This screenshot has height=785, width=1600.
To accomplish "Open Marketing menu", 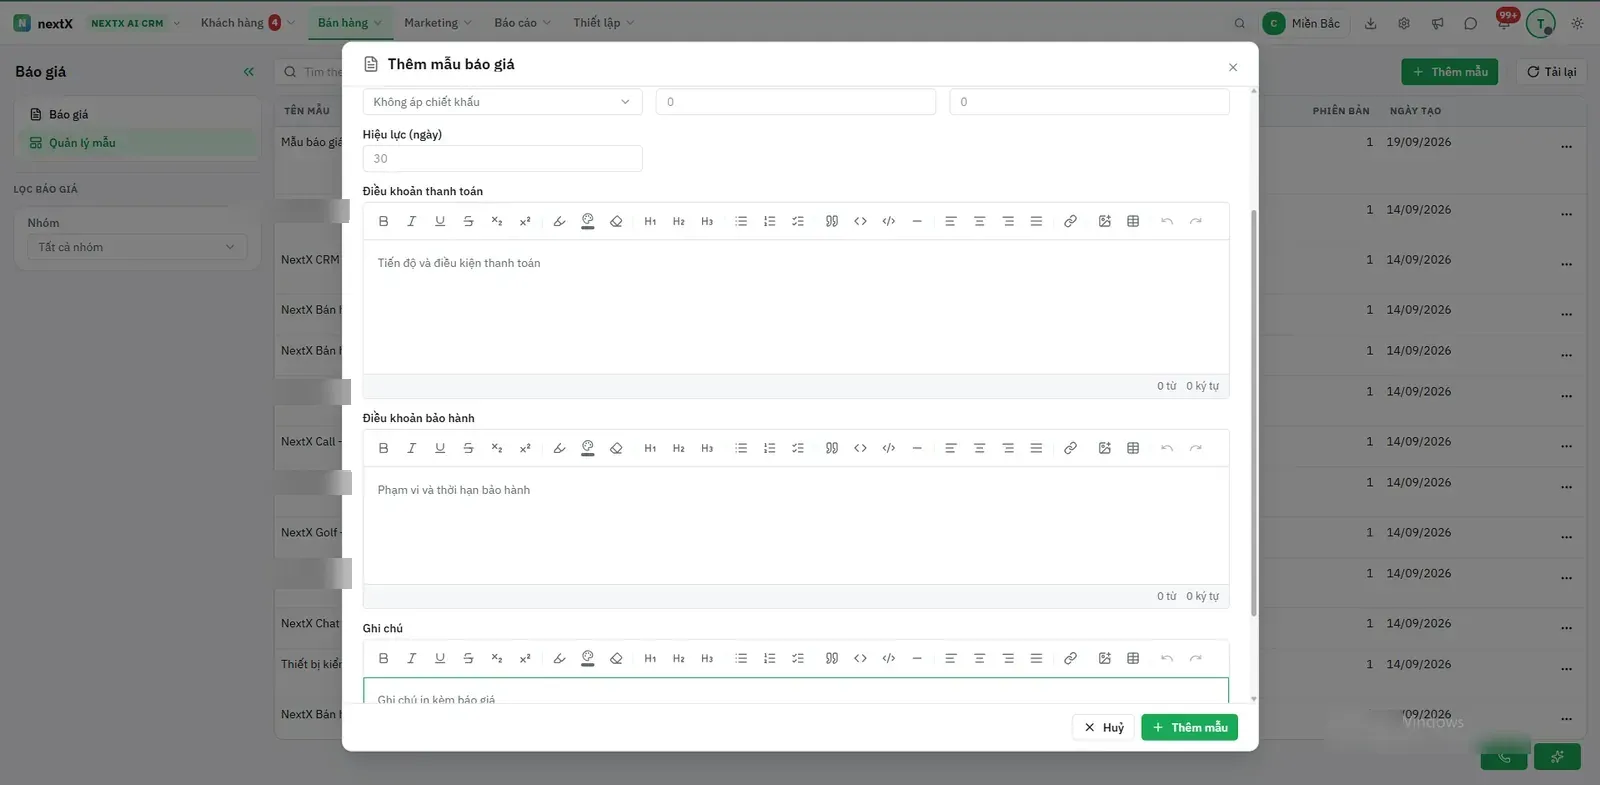I will [437, 23].
